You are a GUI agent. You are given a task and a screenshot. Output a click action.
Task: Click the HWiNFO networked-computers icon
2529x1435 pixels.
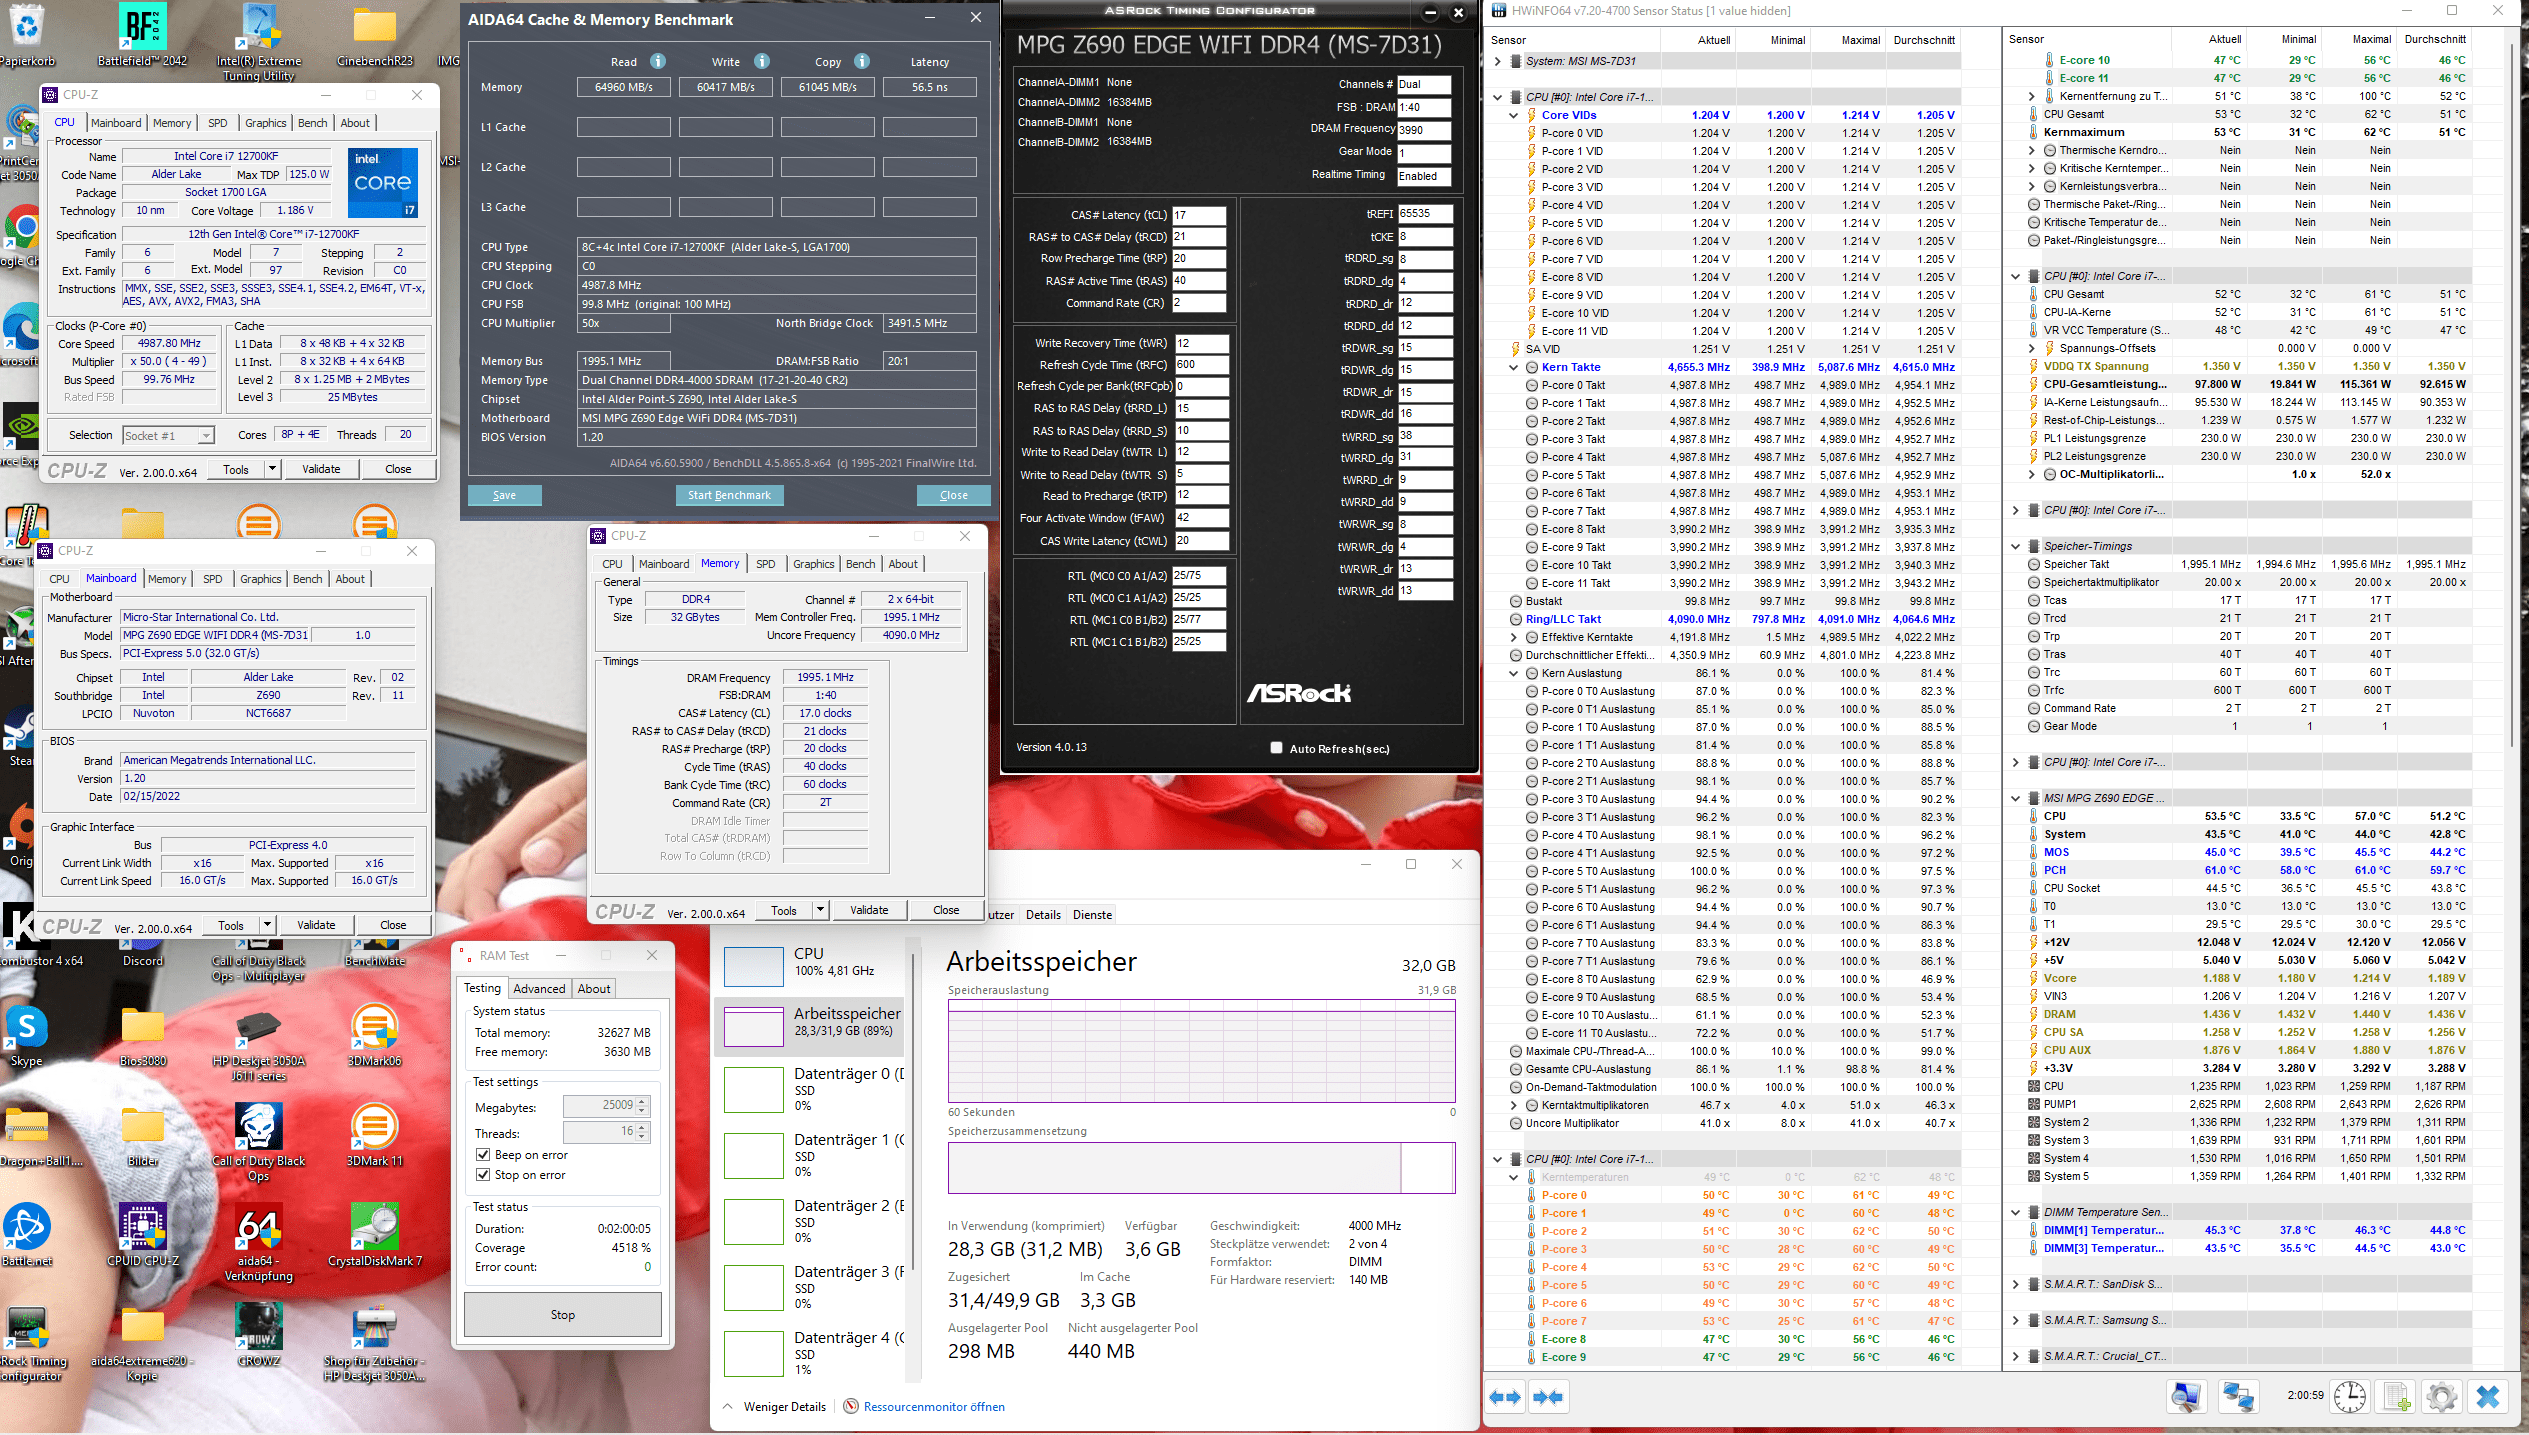click(2237, 1397)
